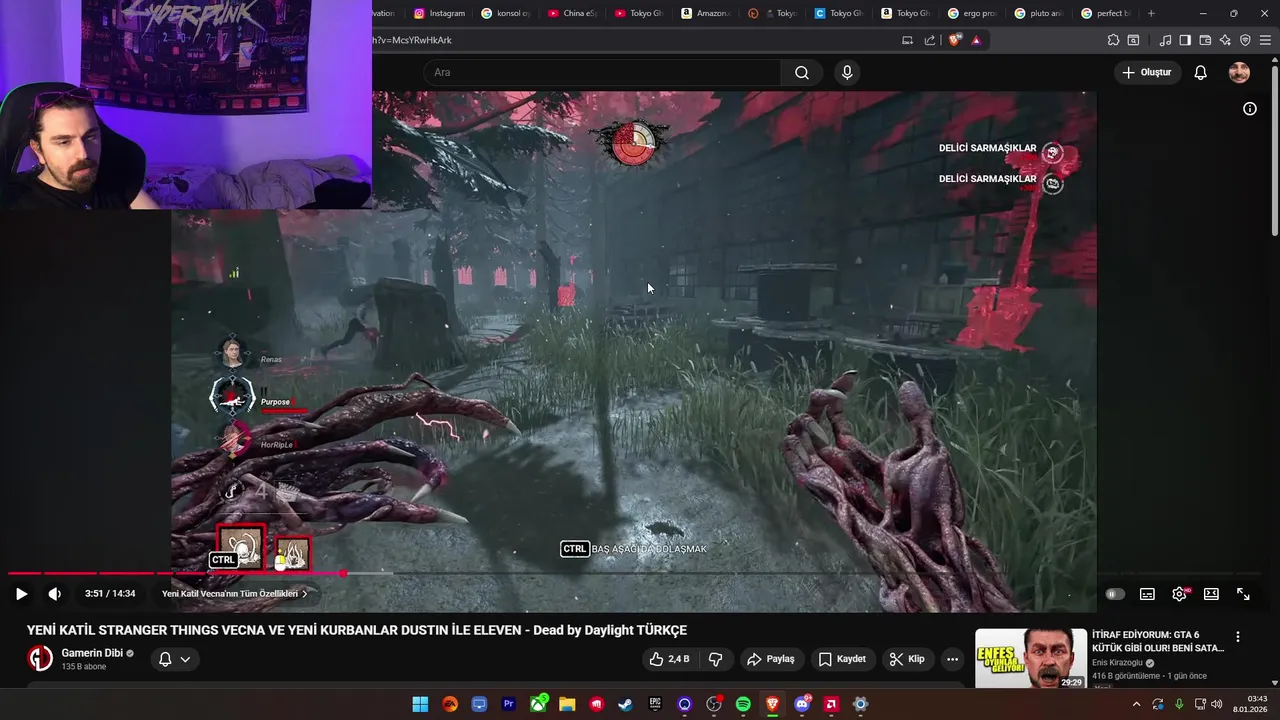Create a clip with Klip button

[907, 659]
